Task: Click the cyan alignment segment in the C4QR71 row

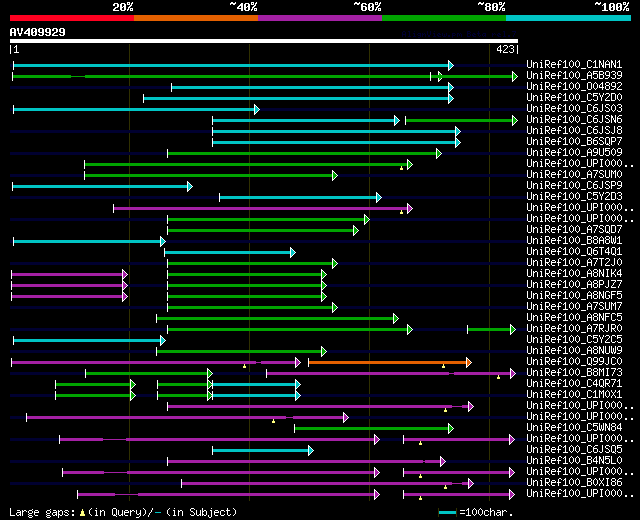Action: coord(256,384)
